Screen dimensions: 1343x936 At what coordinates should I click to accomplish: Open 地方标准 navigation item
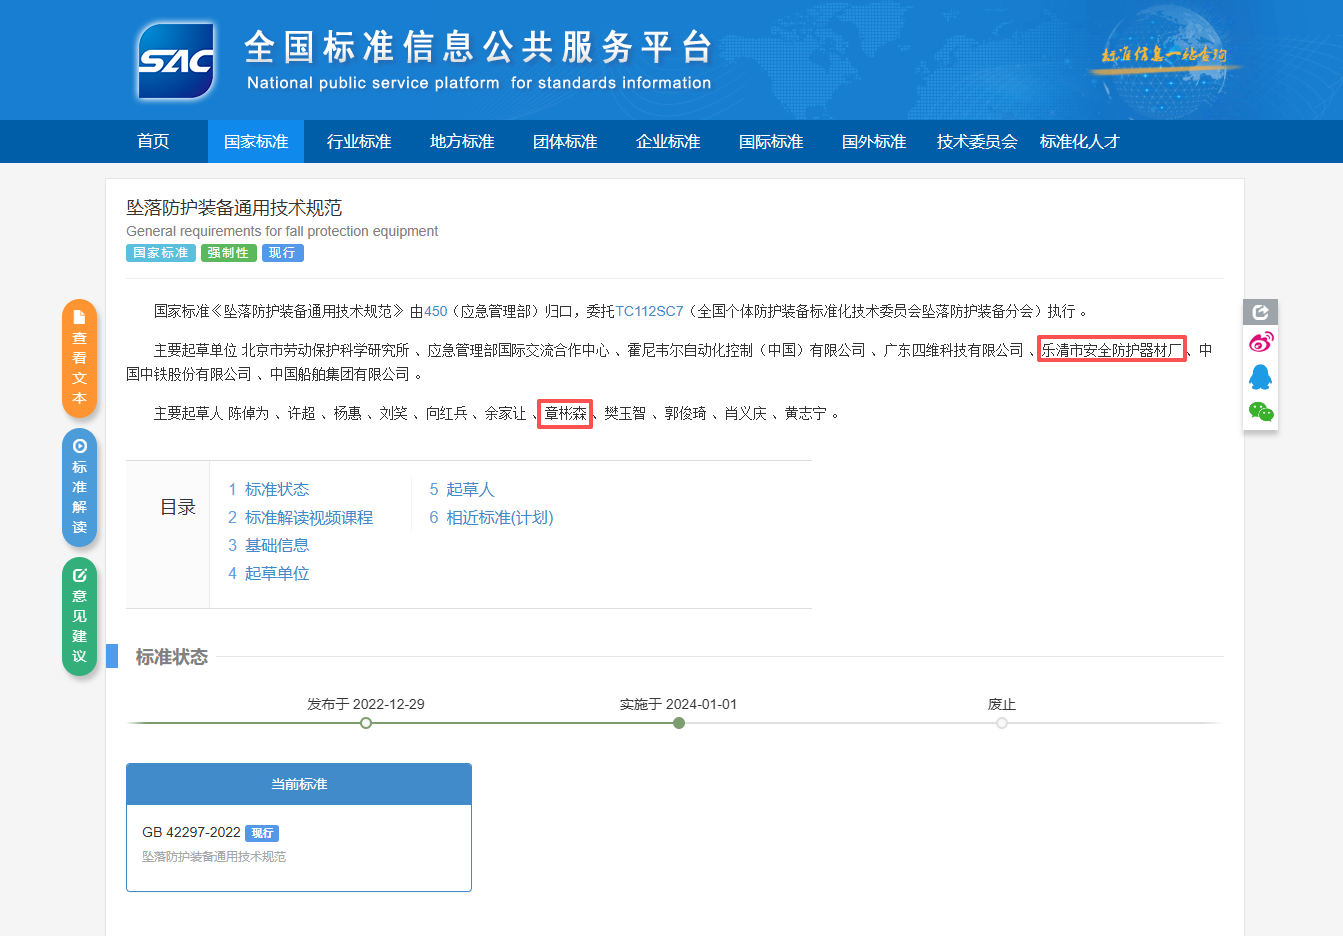click(x=462, y=142)
